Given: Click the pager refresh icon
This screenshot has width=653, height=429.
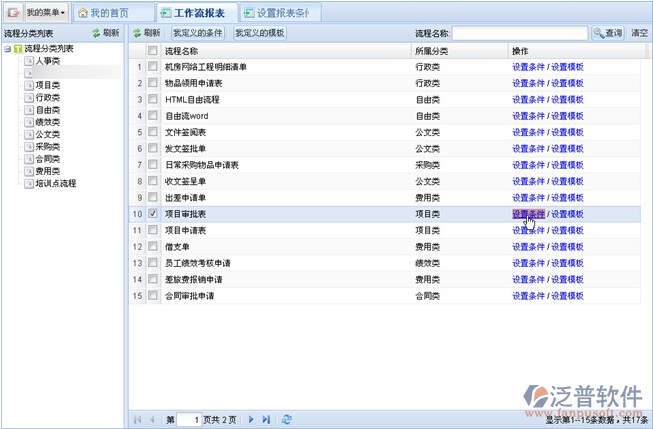Looking at the screenshot, I should (287, 419).
